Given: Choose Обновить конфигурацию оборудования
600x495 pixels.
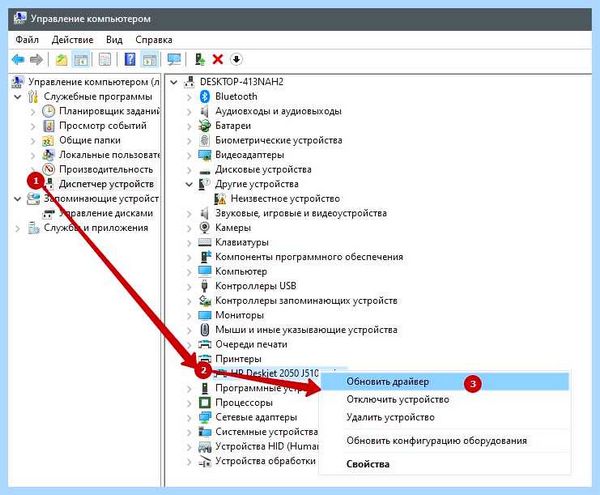Looking at the screenshot, I should coord(444,441).
